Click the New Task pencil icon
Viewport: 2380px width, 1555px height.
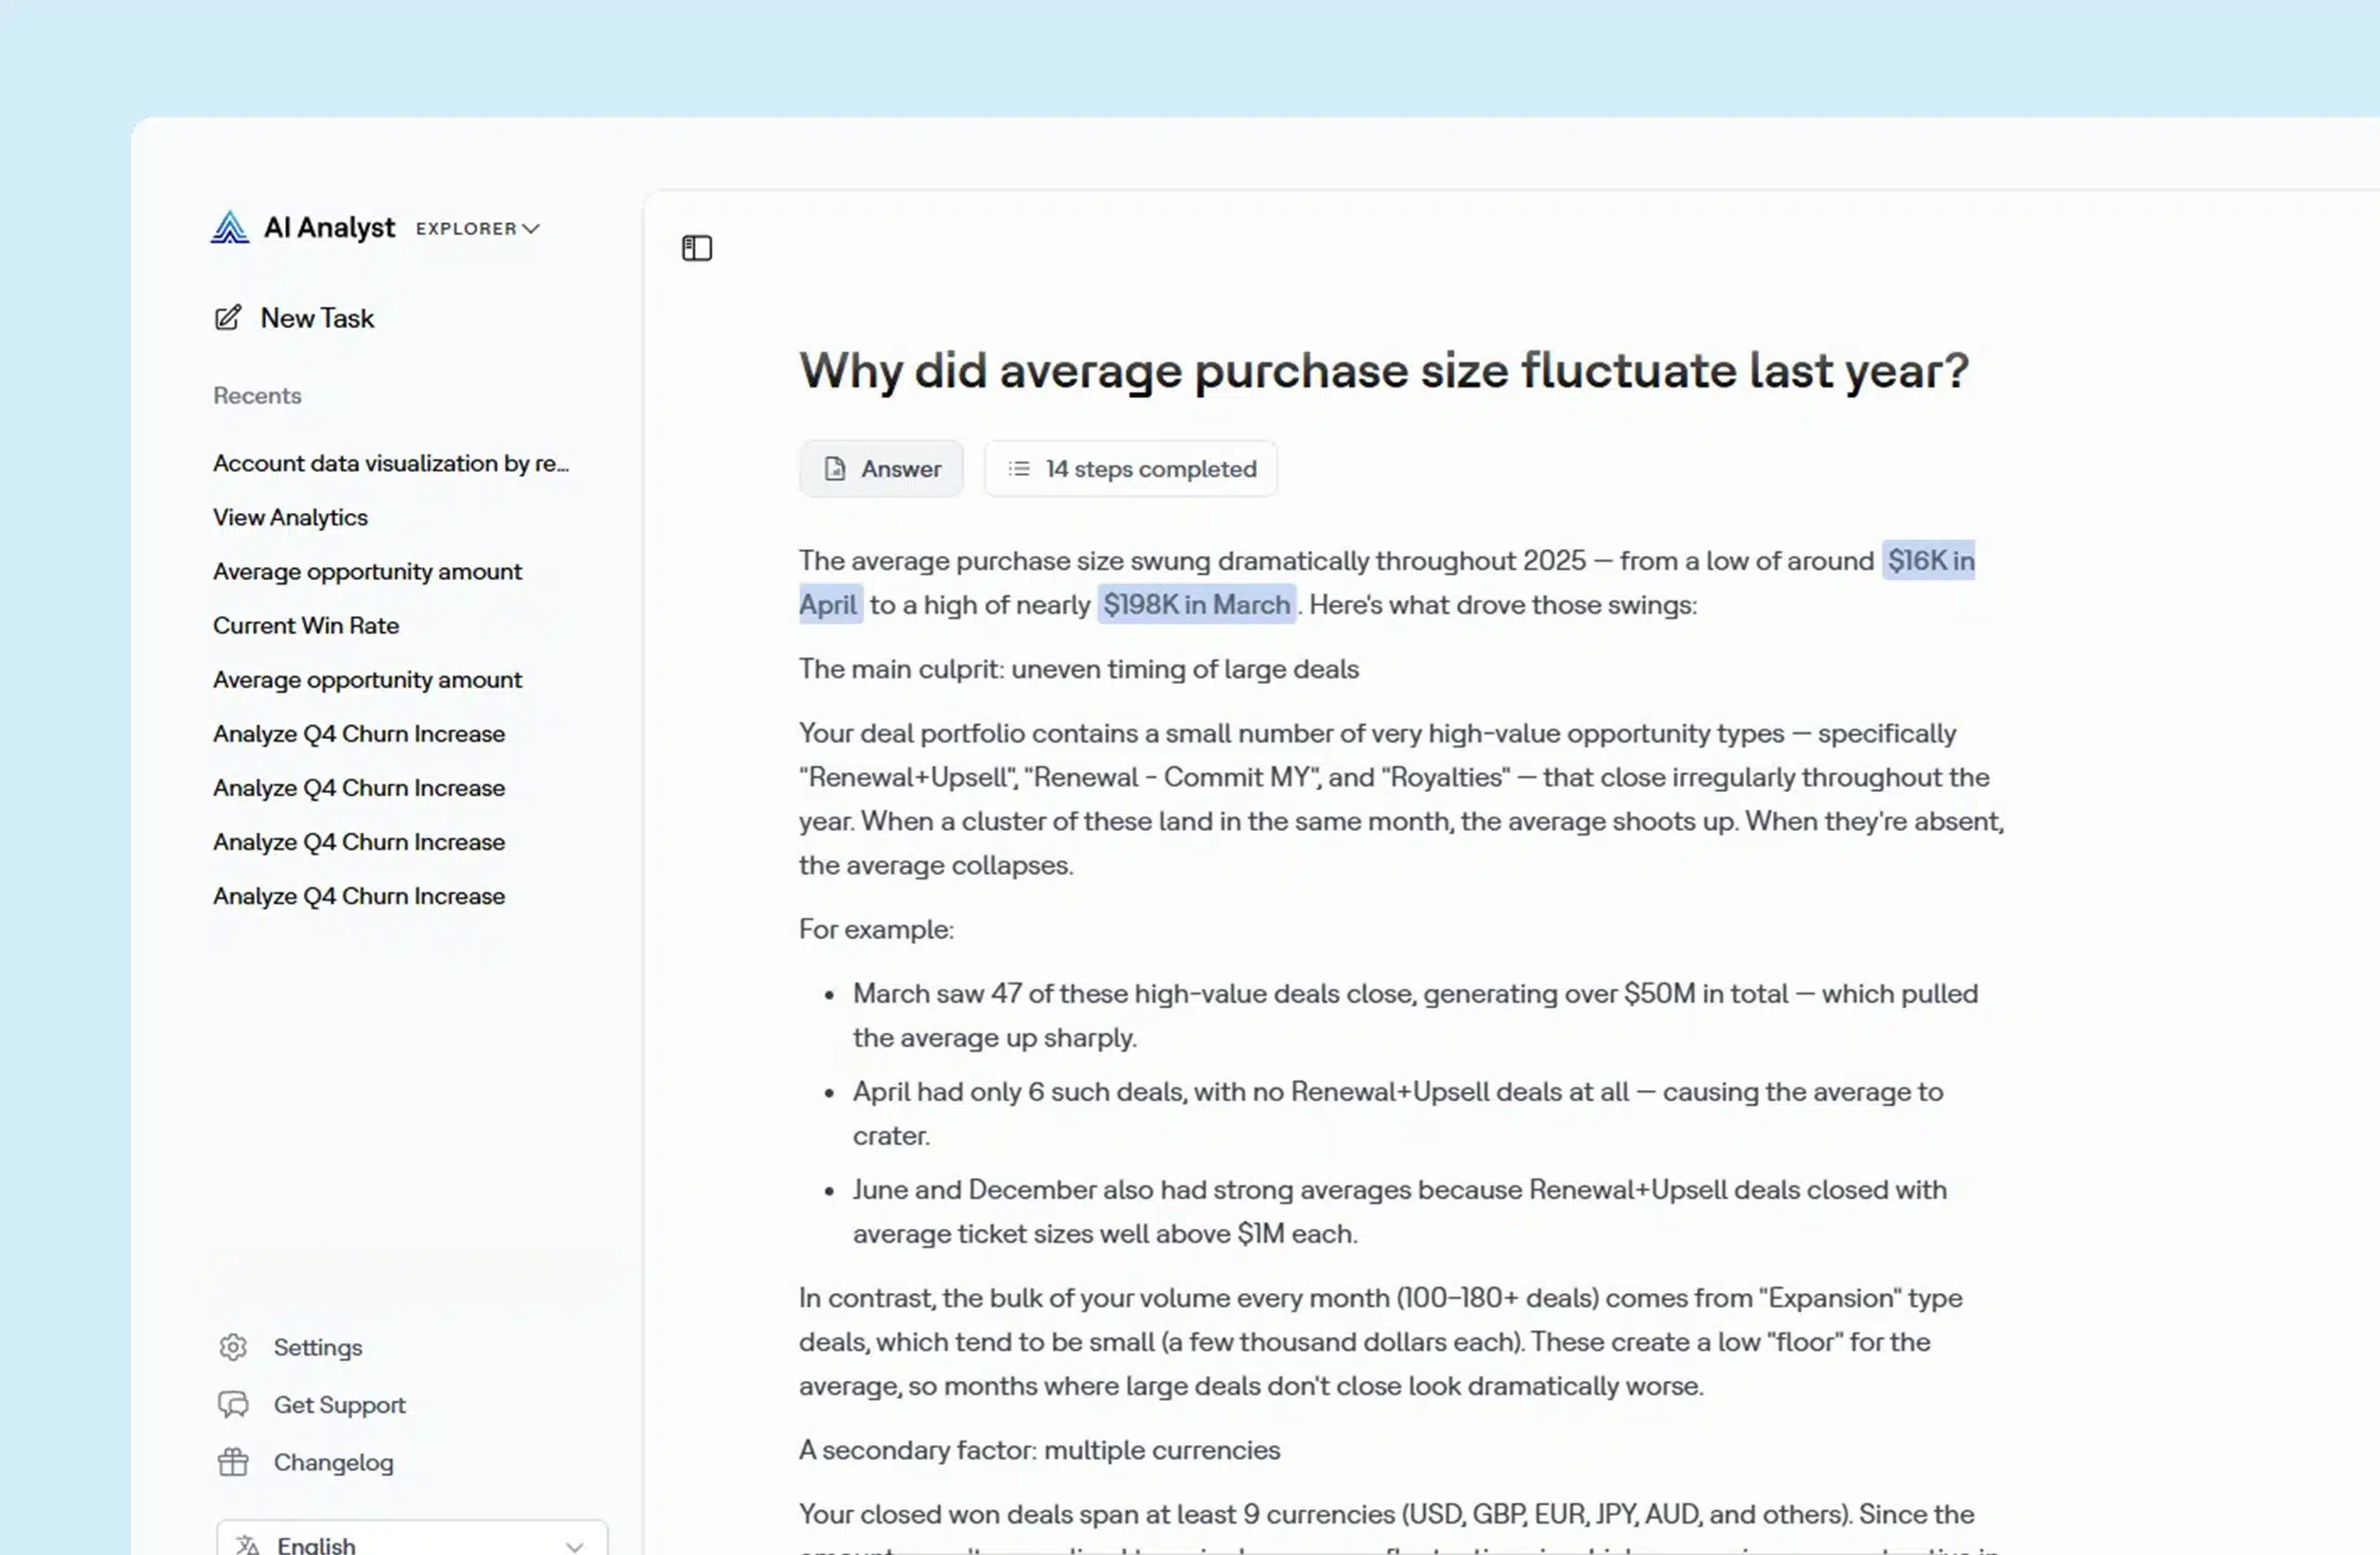(228, 318)
